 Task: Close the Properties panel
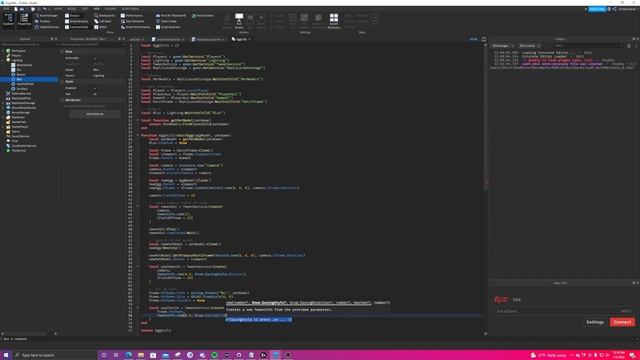click(x=123, y=39)
